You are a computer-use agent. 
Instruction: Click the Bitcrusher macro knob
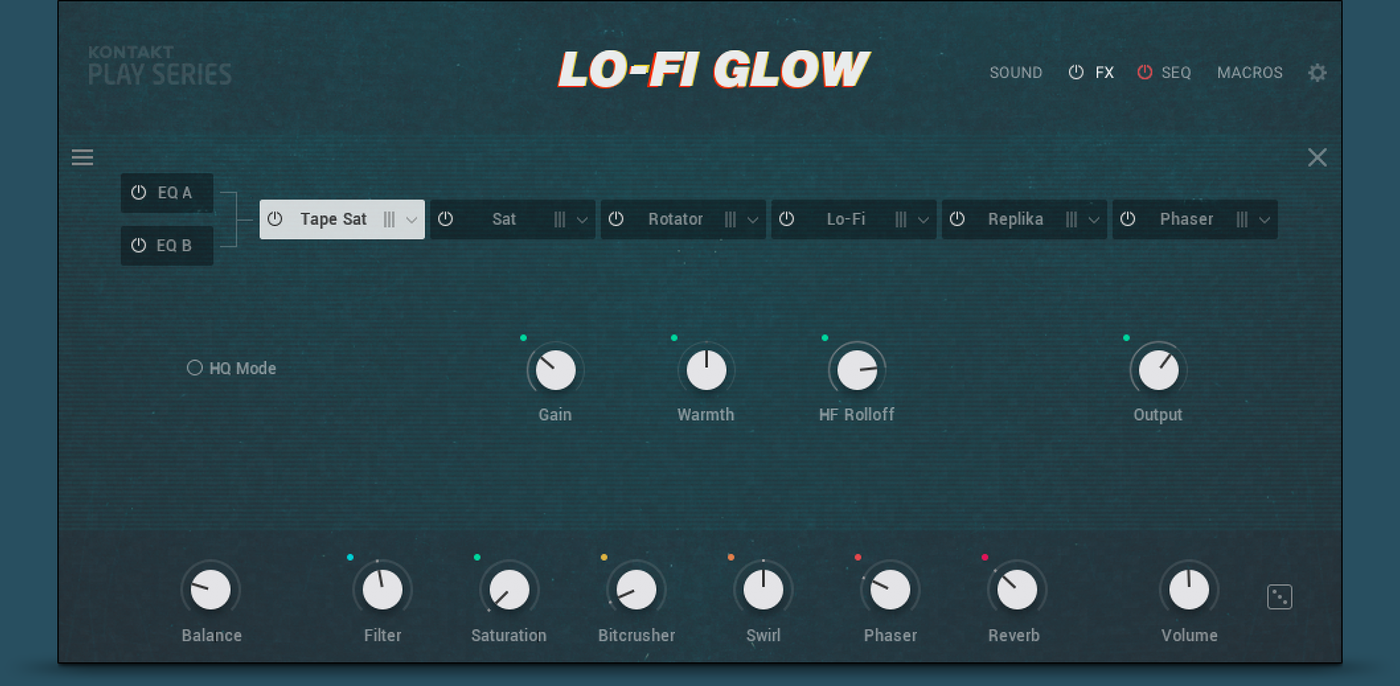click(x=636, y=590)
